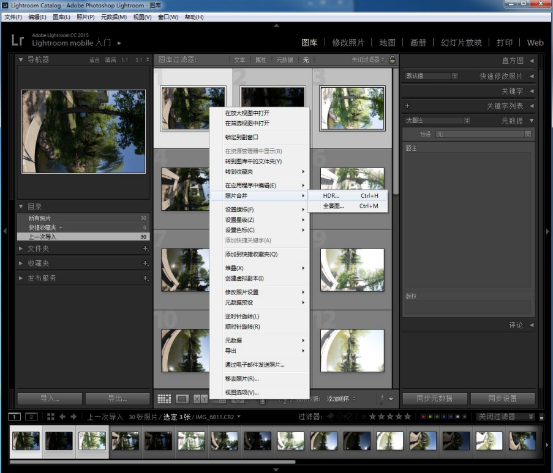Open toolbar content dropdown arrow

(391, 399)
